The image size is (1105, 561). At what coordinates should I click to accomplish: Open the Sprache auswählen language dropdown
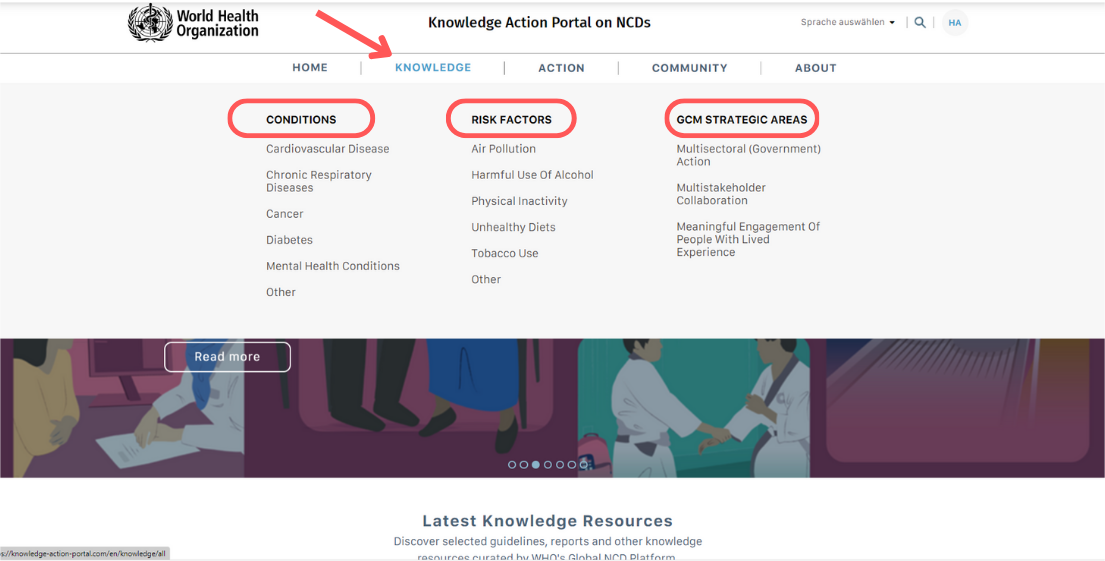tap(847, 23)
